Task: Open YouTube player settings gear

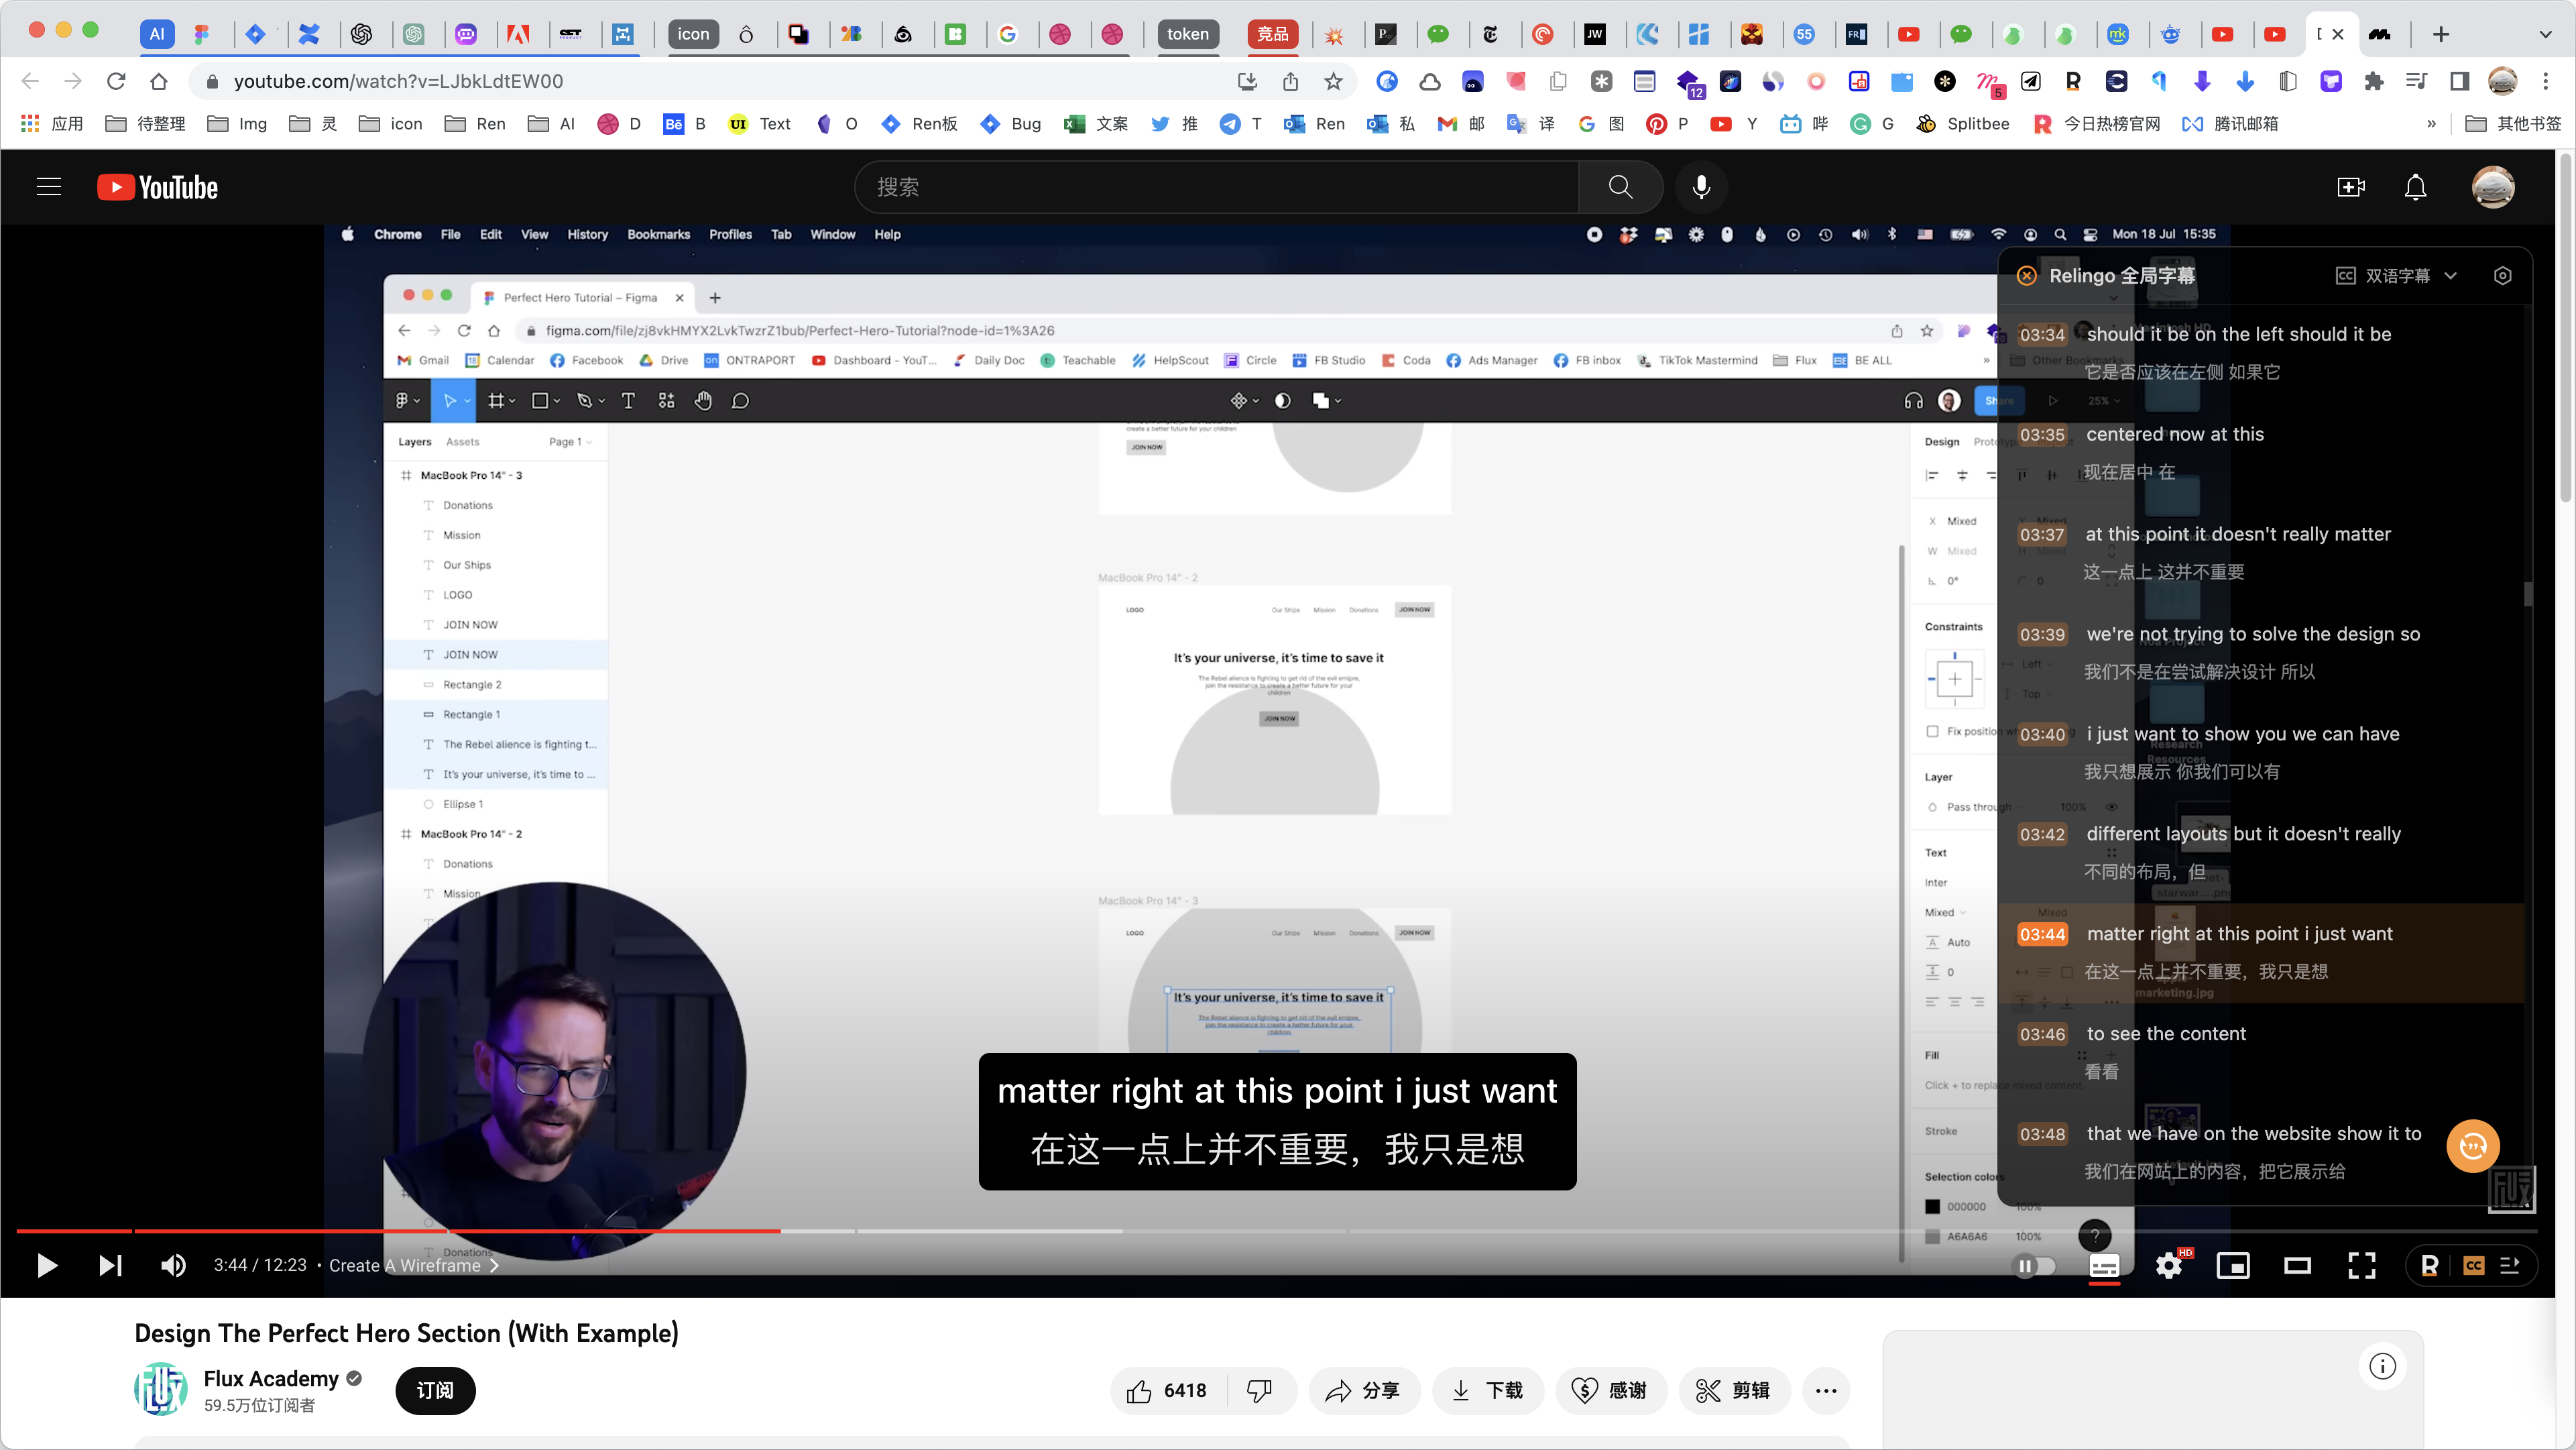Action: [x=2168, y=1266]
